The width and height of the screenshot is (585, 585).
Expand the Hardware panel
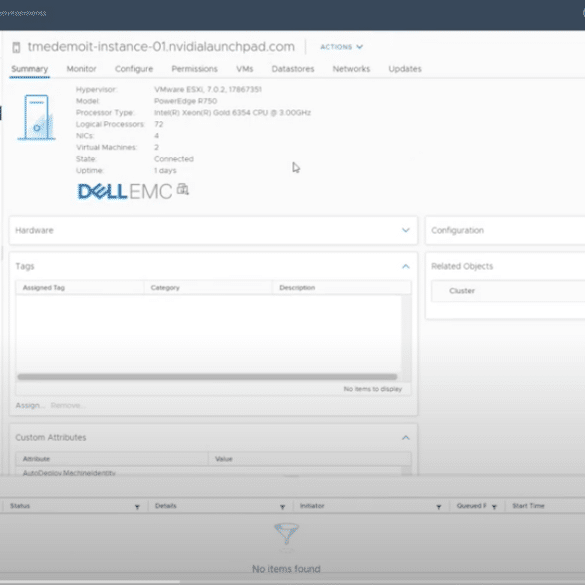[406, 230]
